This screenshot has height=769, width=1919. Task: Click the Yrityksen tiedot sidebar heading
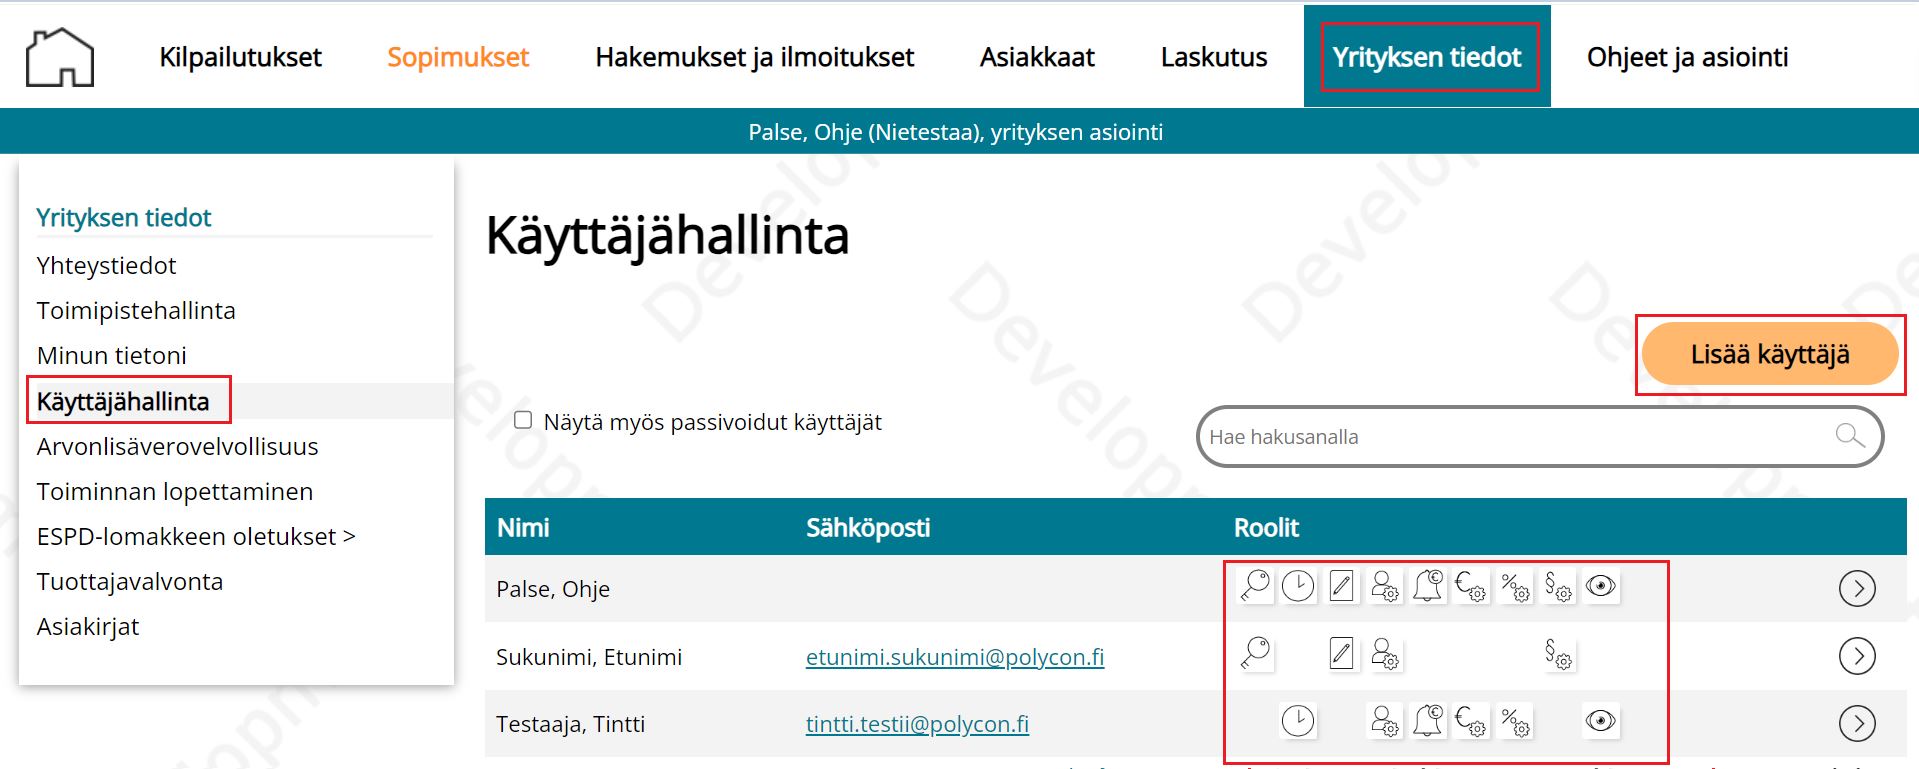(124, 217)
